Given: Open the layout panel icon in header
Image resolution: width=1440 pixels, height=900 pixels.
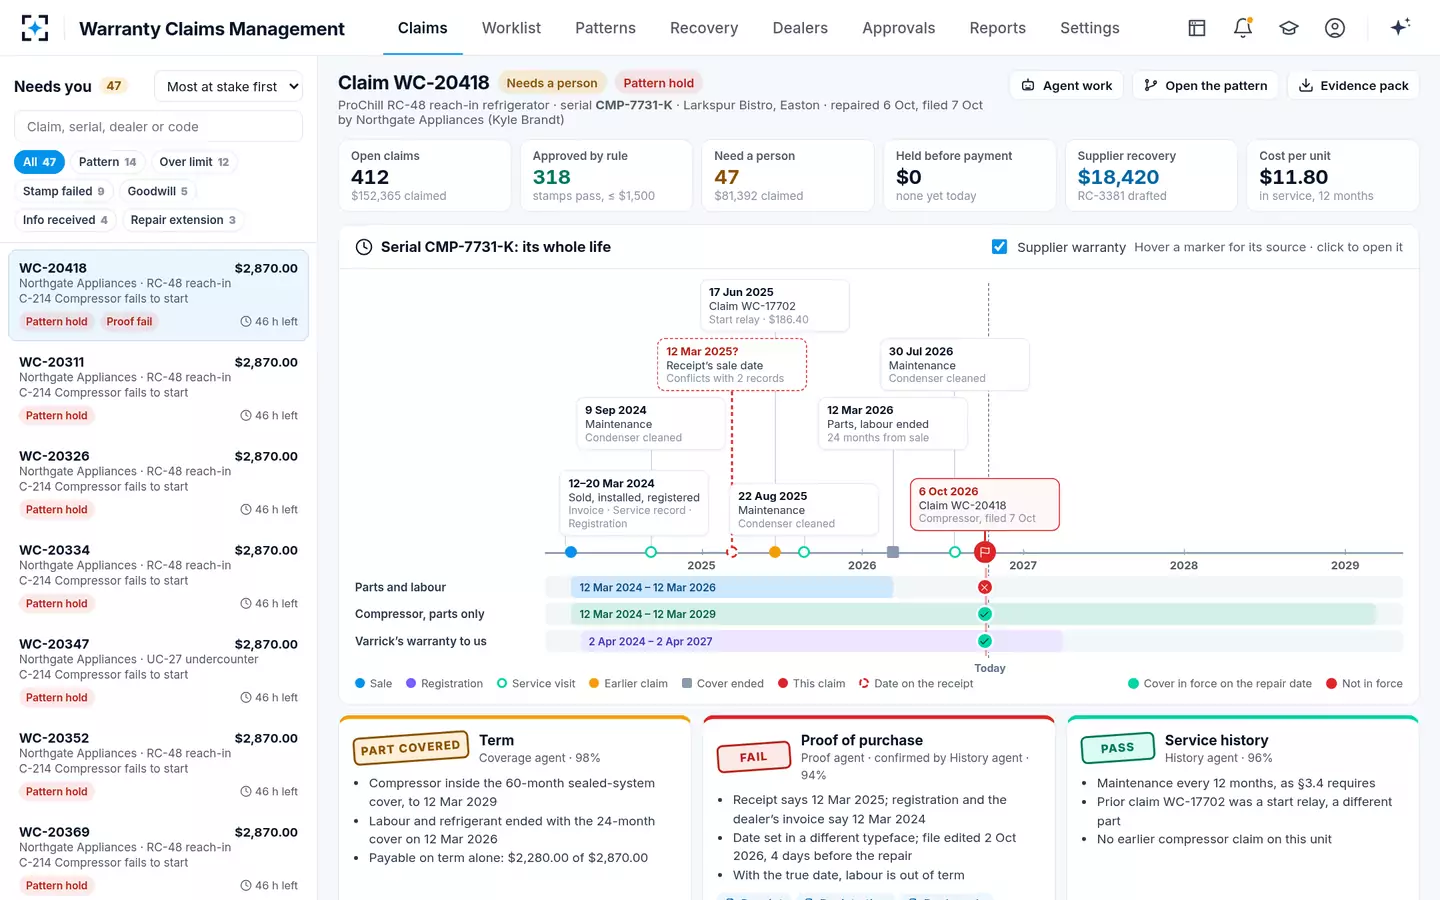Looking at the screenshot, I should click(1197, 28).
